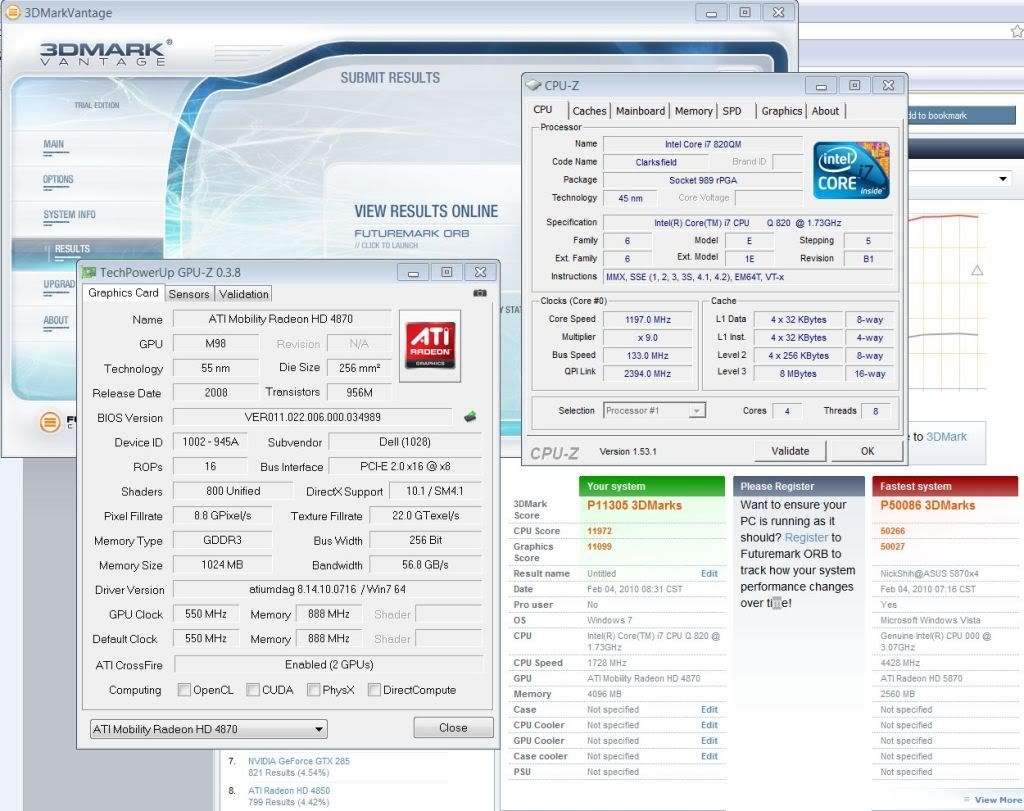Click the Intel Core i7 logo in CPU-Z

tap(851, 170)
